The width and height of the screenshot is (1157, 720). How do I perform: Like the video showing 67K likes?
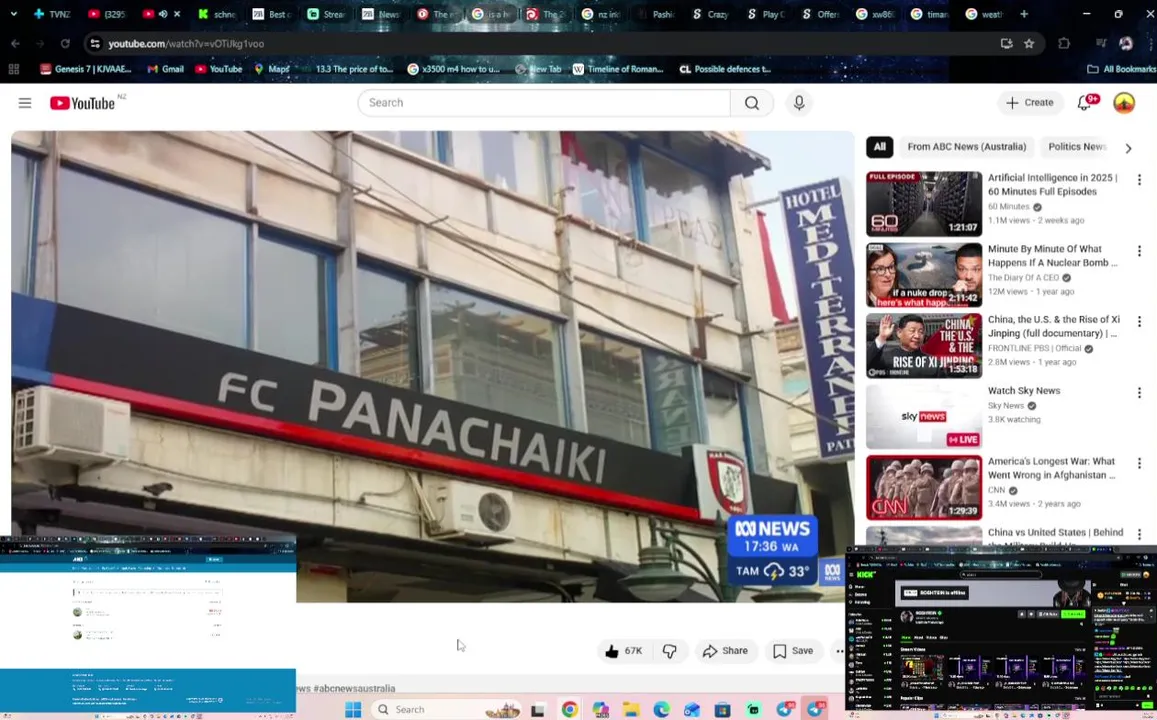624,651
